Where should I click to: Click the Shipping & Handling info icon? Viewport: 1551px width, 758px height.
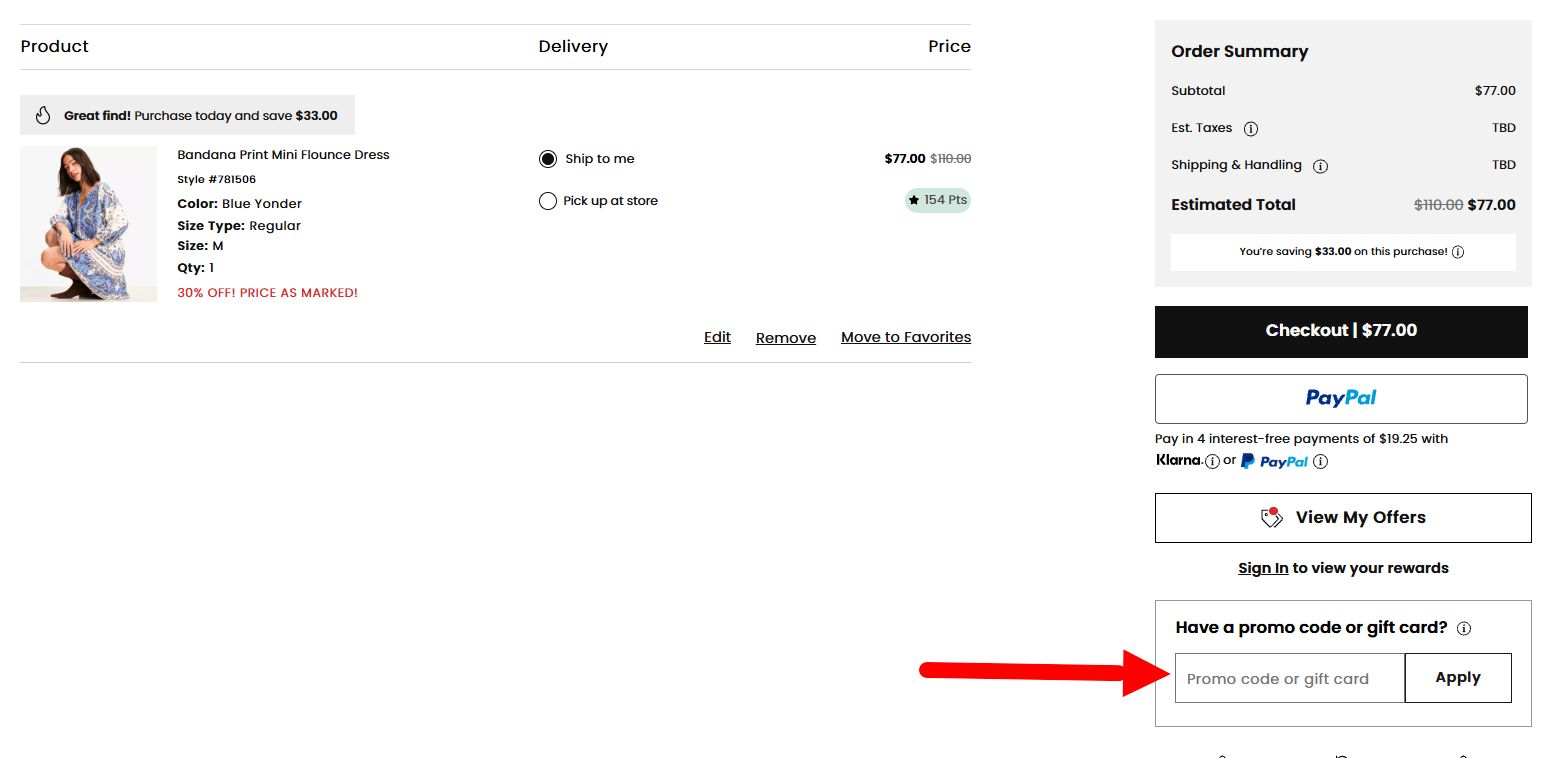coord(1321,166)
